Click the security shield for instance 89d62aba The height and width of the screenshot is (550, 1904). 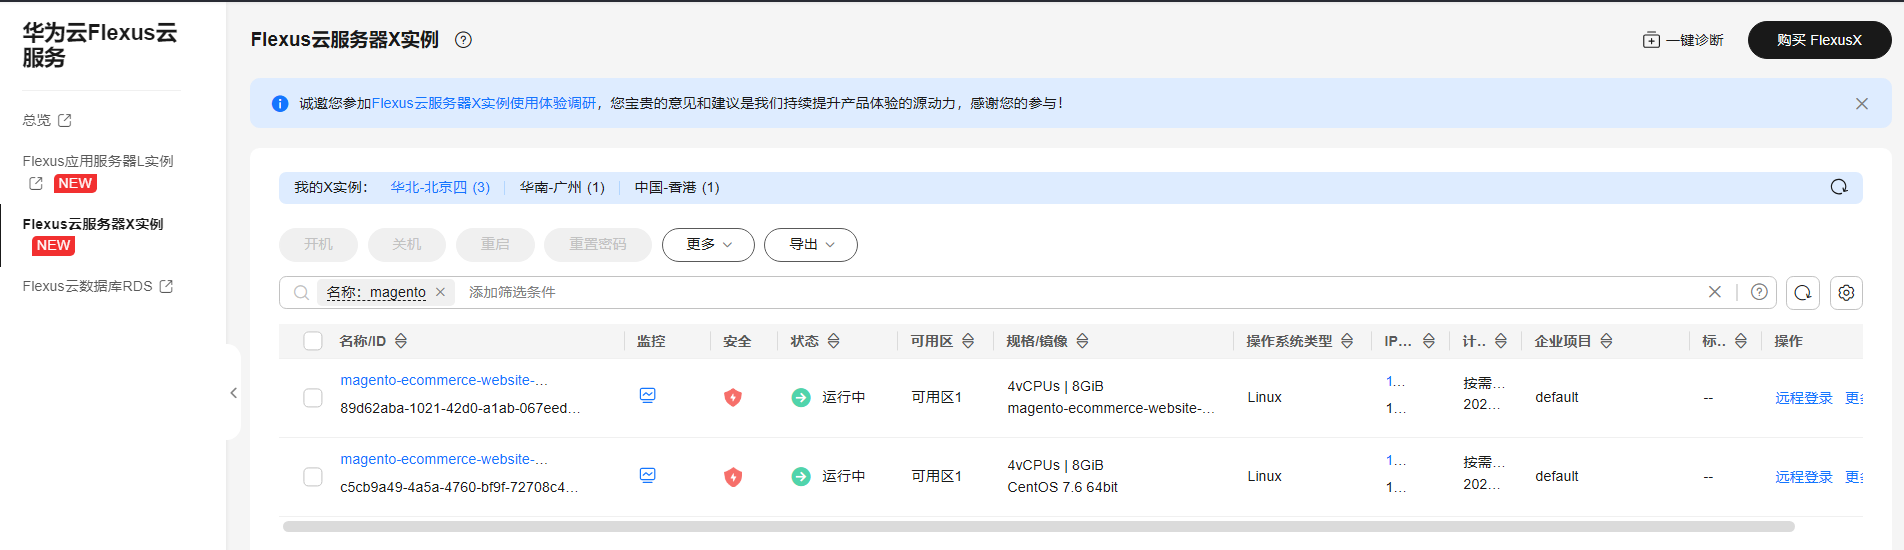click(x=733, y=397)
